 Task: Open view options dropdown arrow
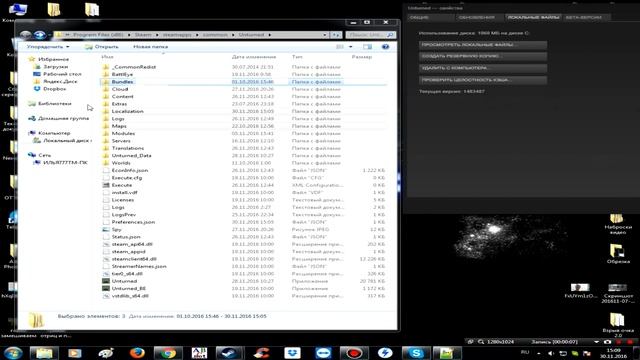tap(350, 47)
